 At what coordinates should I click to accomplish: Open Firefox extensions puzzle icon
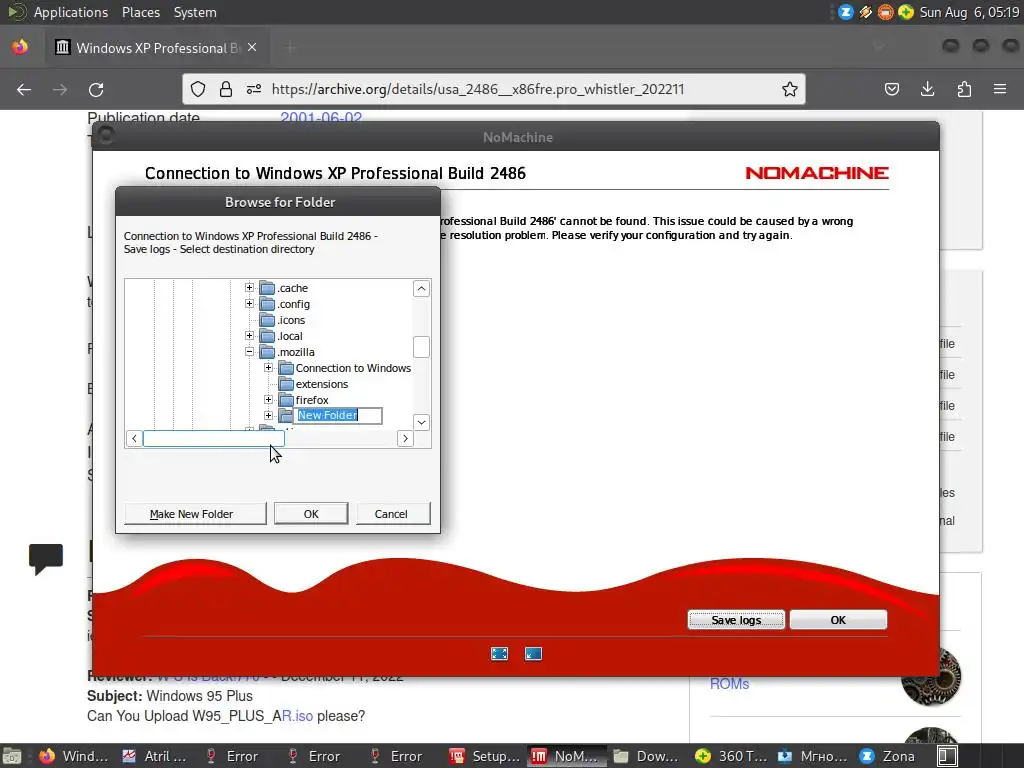(964, 89)
